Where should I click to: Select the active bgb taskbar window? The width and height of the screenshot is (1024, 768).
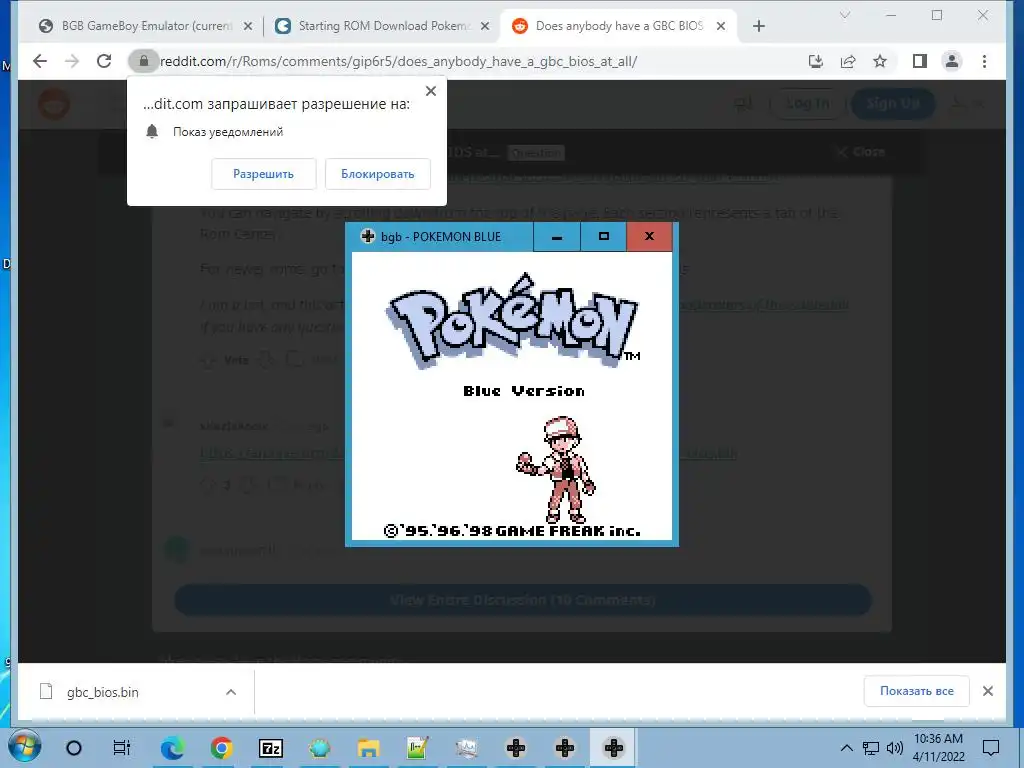[x=613, y=748]
